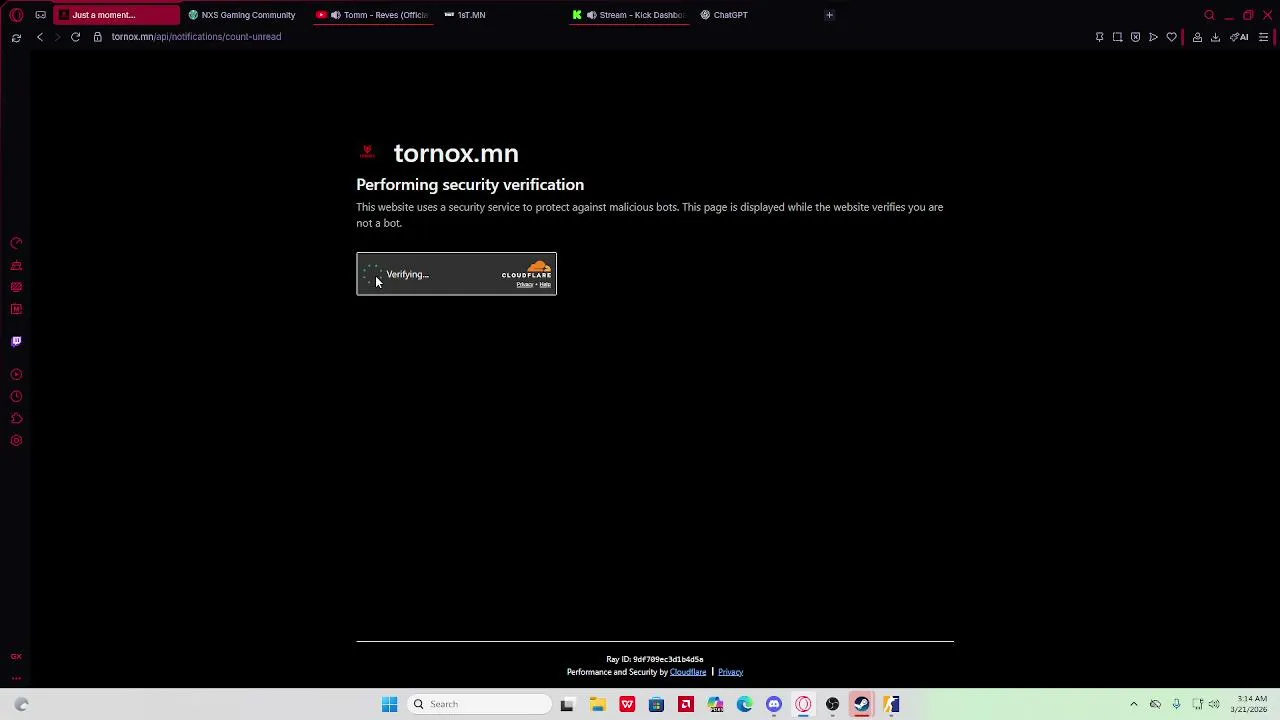Open the Privacy footer link
This screenshot has height=720, width=1280.
pos(730,672)
